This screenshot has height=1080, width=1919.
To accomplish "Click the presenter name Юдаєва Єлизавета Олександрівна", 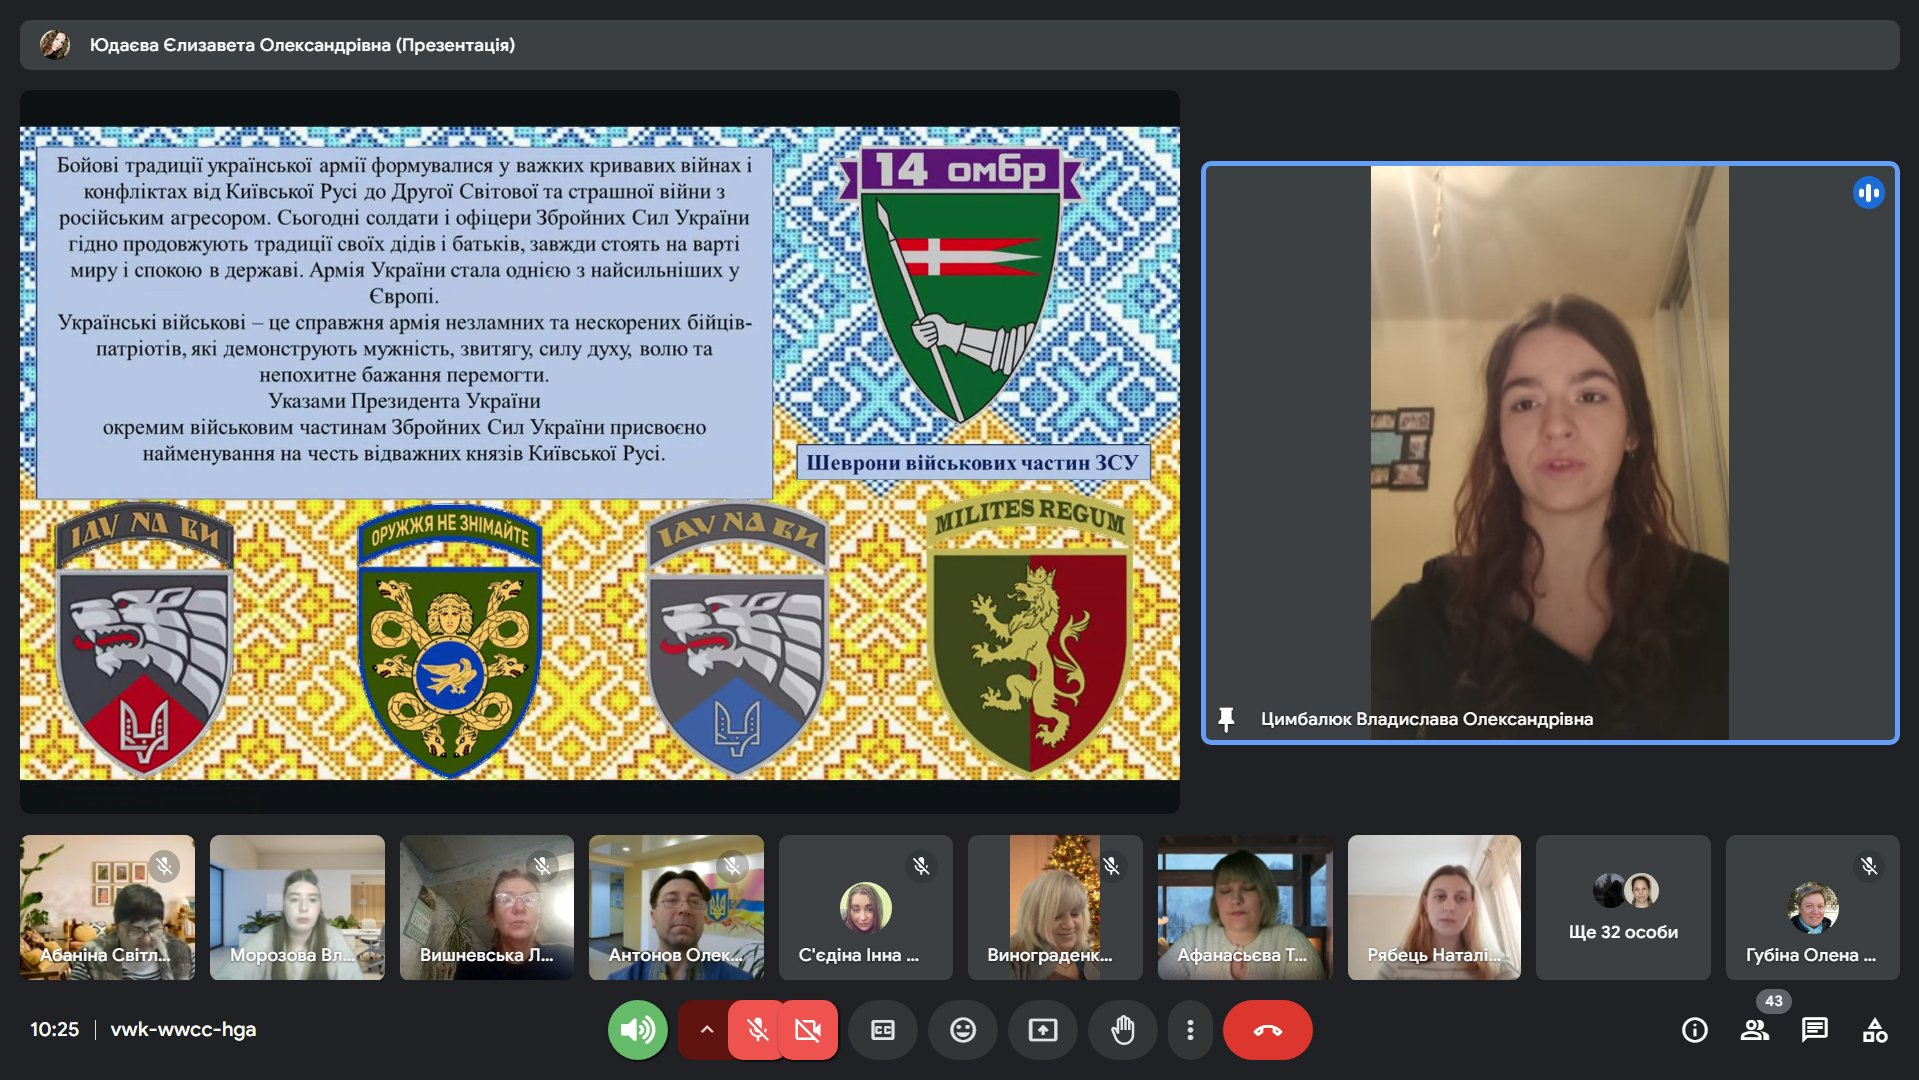I will [x=302, y=45].
